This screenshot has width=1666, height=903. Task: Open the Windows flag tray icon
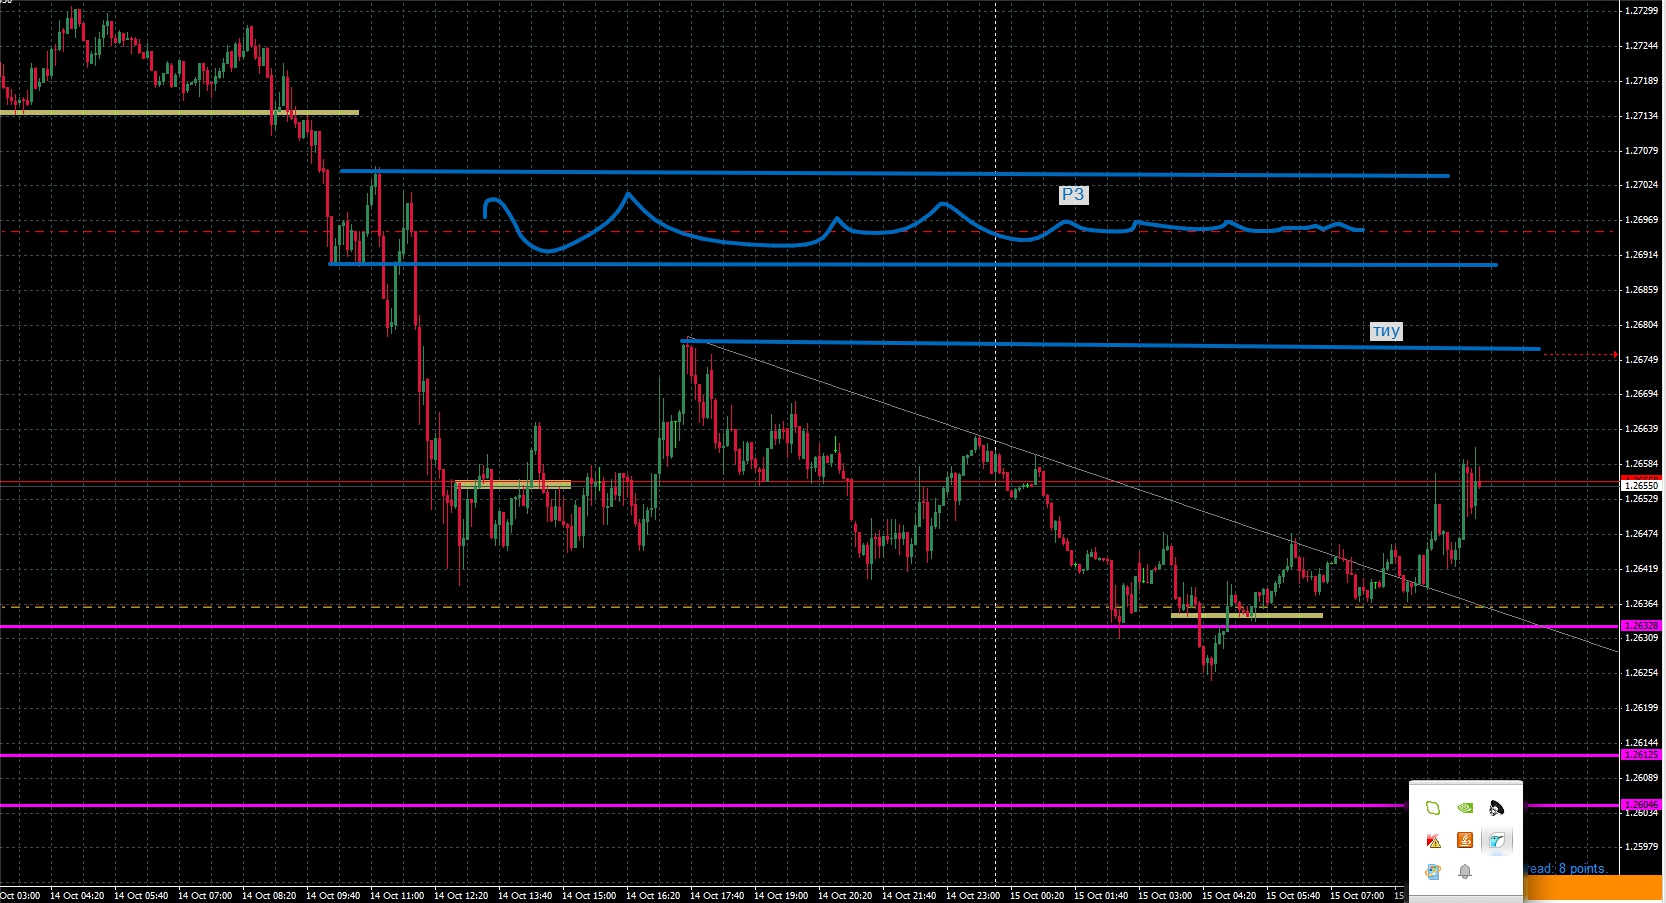pyautogui.click(x=1433, y=872)
